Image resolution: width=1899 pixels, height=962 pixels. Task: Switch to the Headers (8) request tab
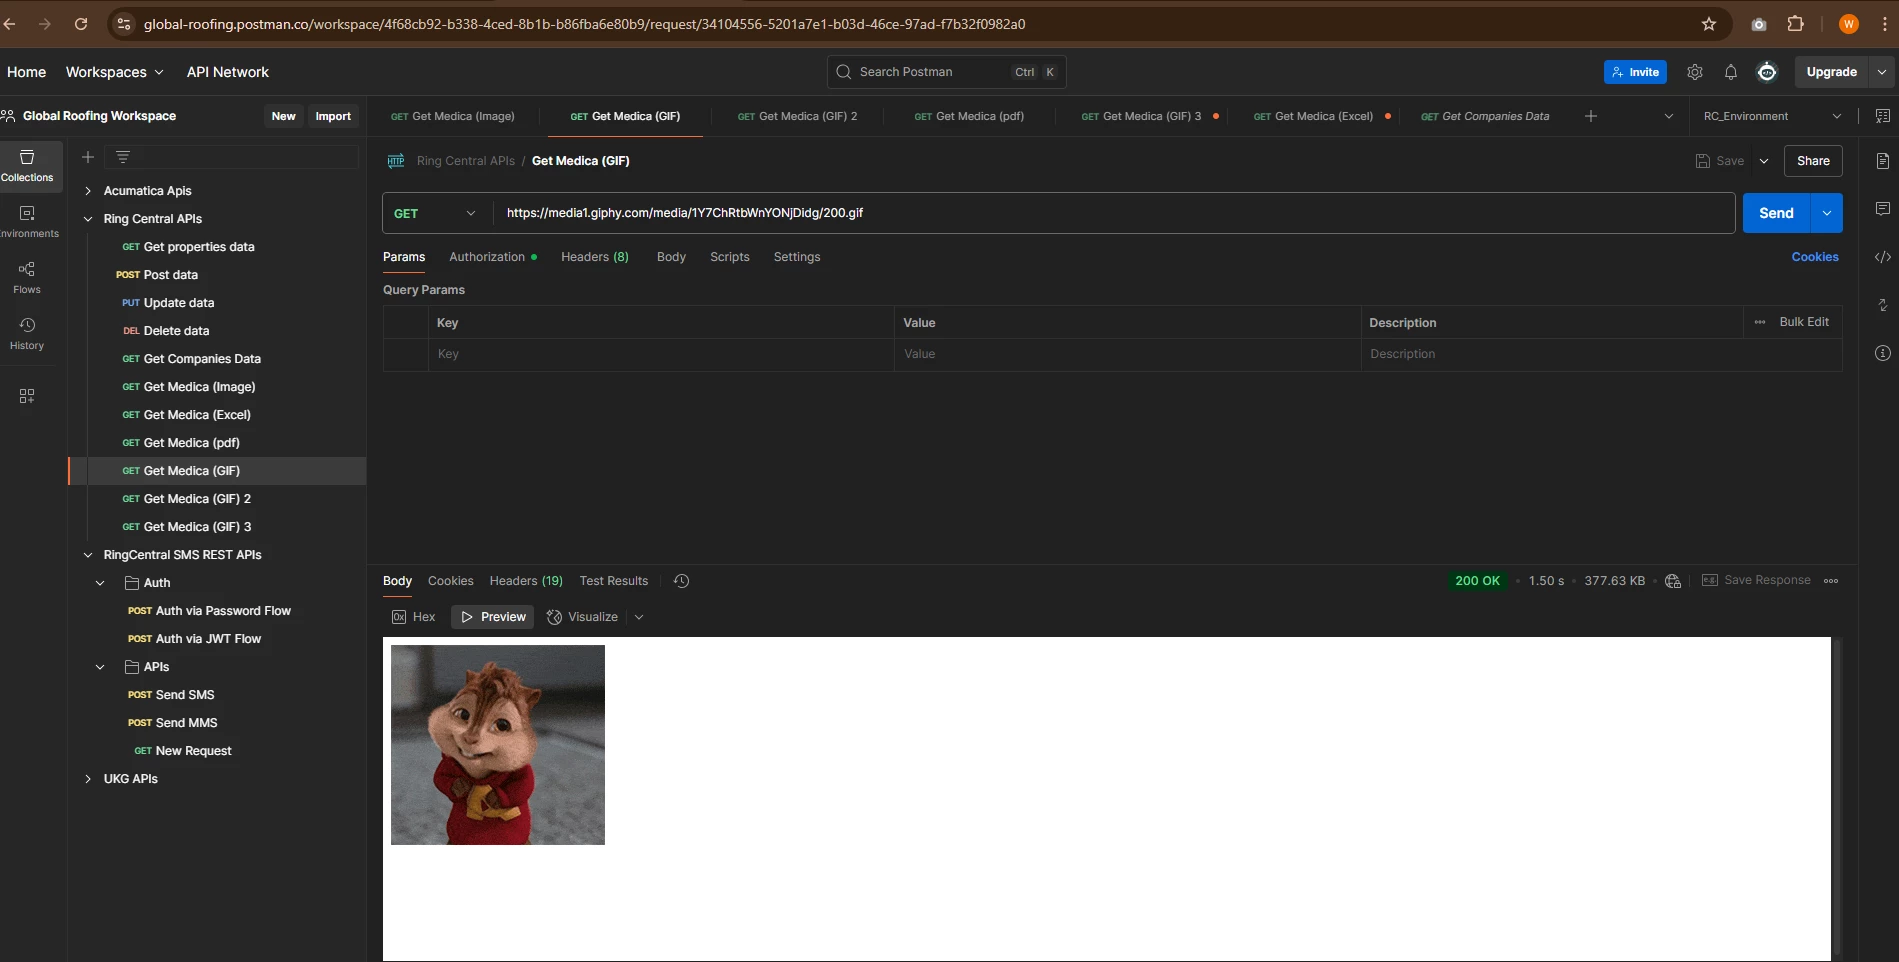595,257
